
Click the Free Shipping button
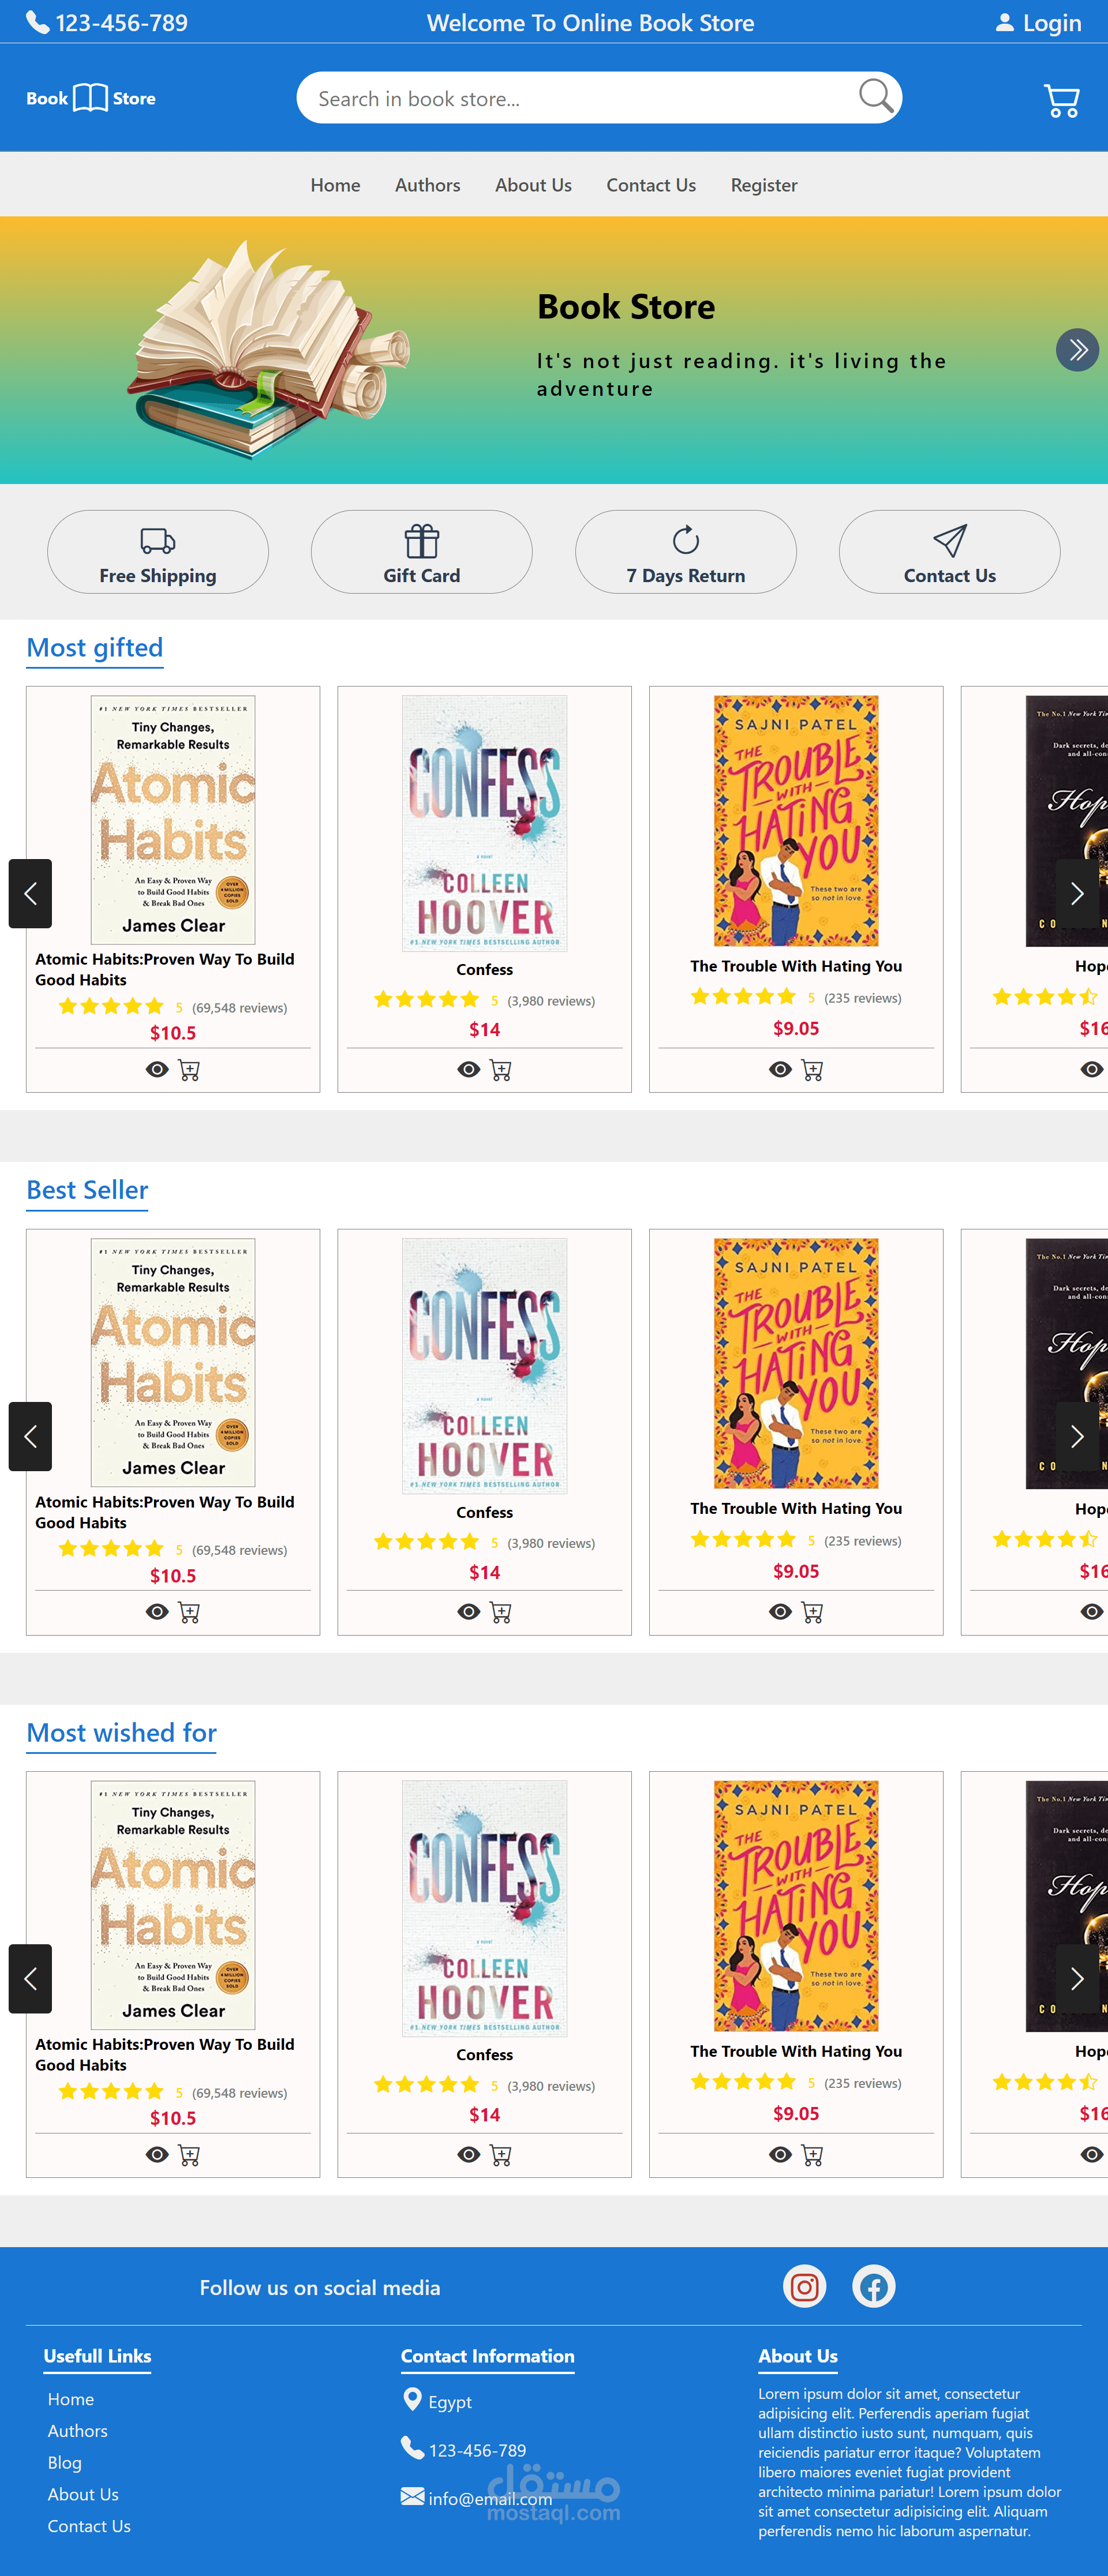tap(158, 552)
